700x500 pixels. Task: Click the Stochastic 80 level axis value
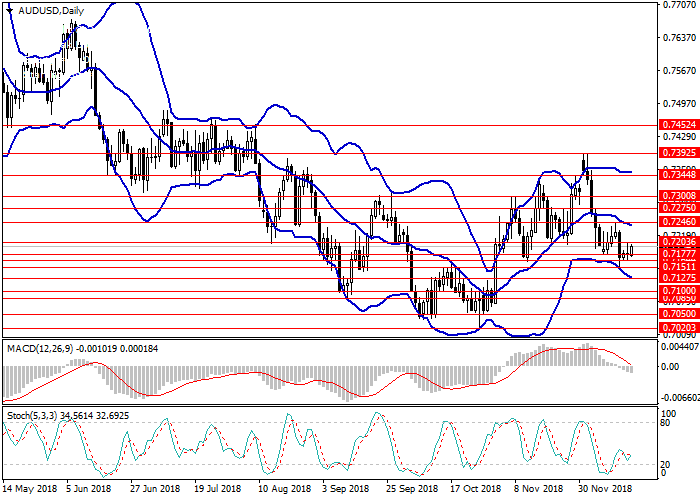(667, 423)
